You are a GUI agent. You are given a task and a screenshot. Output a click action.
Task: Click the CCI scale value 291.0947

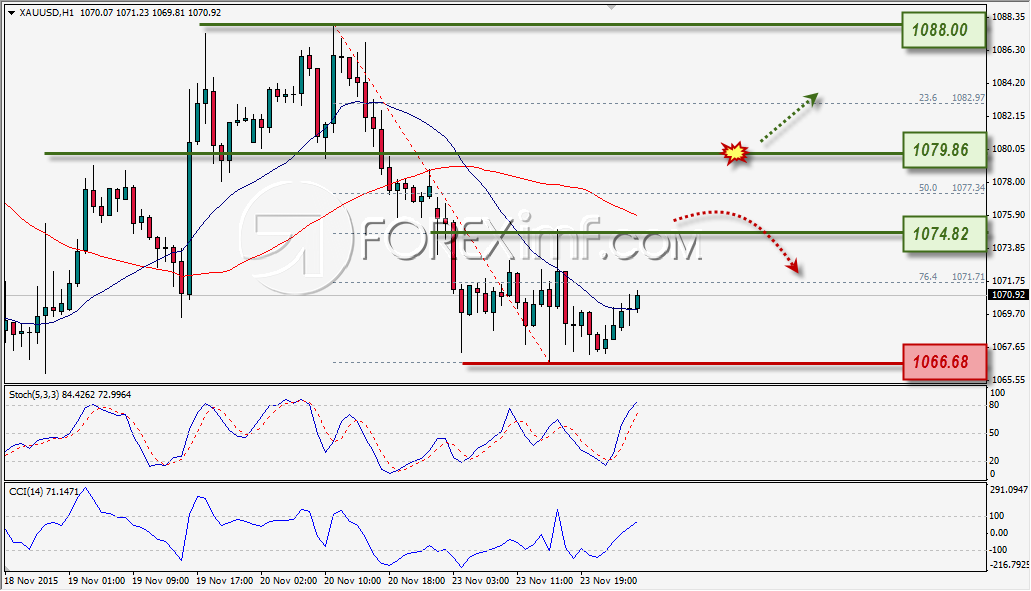[x=1008, y=489]
